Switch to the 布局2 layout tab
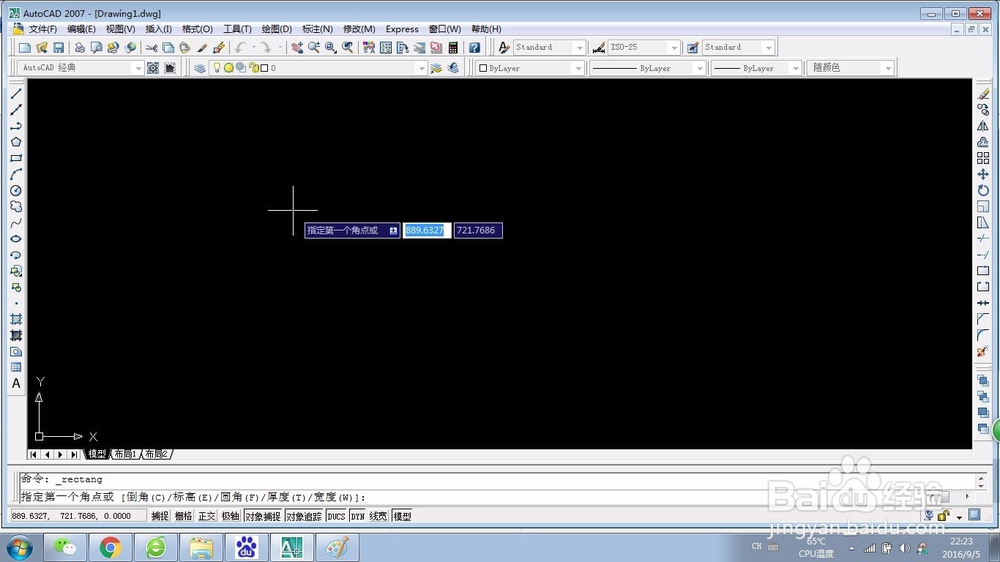This screenshot has width=1000, height=562. point(156,454)
